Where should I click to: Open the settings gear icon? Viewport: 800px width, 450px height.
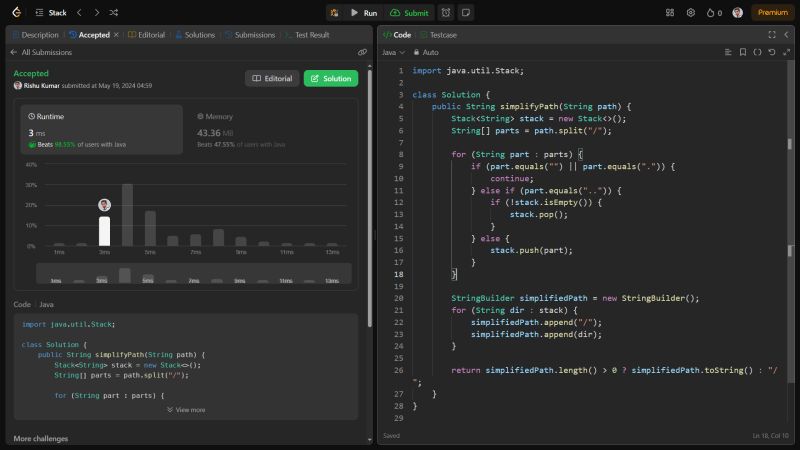click(690, 13)
